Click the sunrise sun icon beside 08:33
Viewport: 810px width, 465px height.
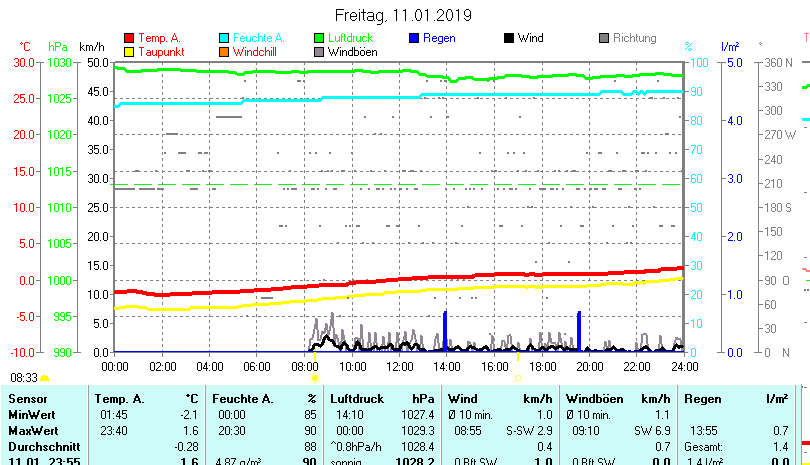45,379
